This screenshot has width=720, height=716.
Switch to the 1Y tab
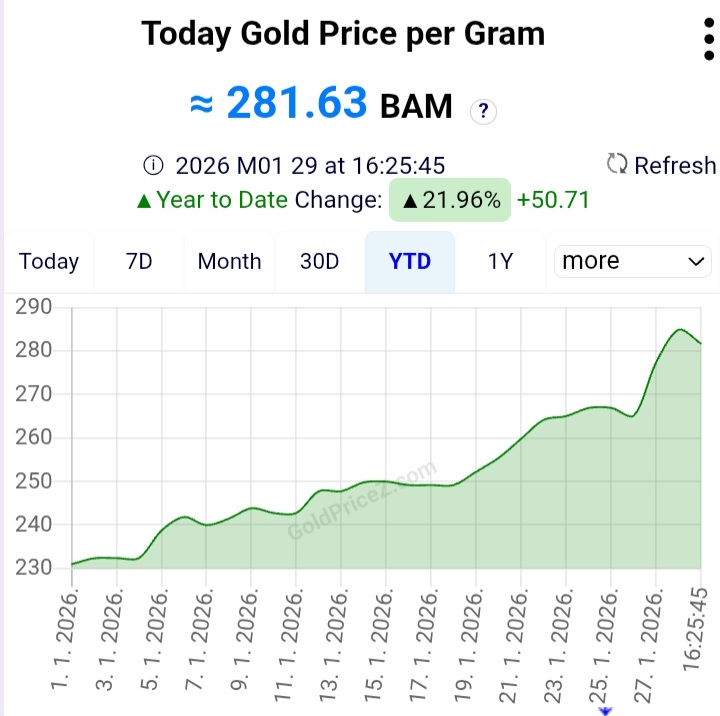pos(500,261)
